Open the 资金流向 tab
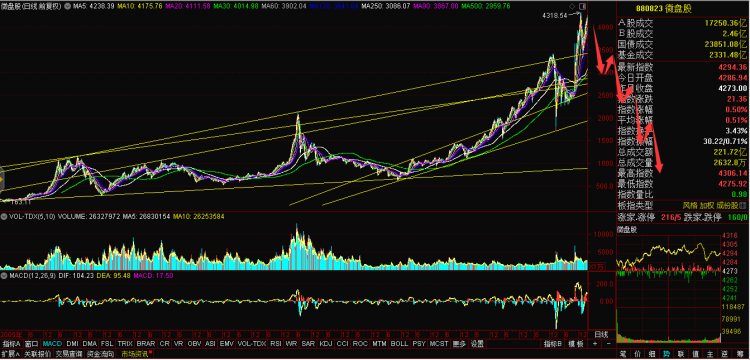The image size is (750, 360). (100, 354)
